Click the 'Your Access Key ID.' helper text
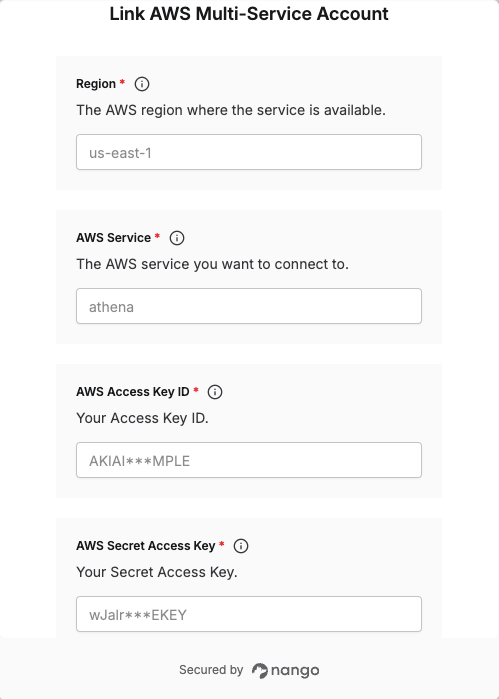The image size is (499, 699). coord(142,418)
